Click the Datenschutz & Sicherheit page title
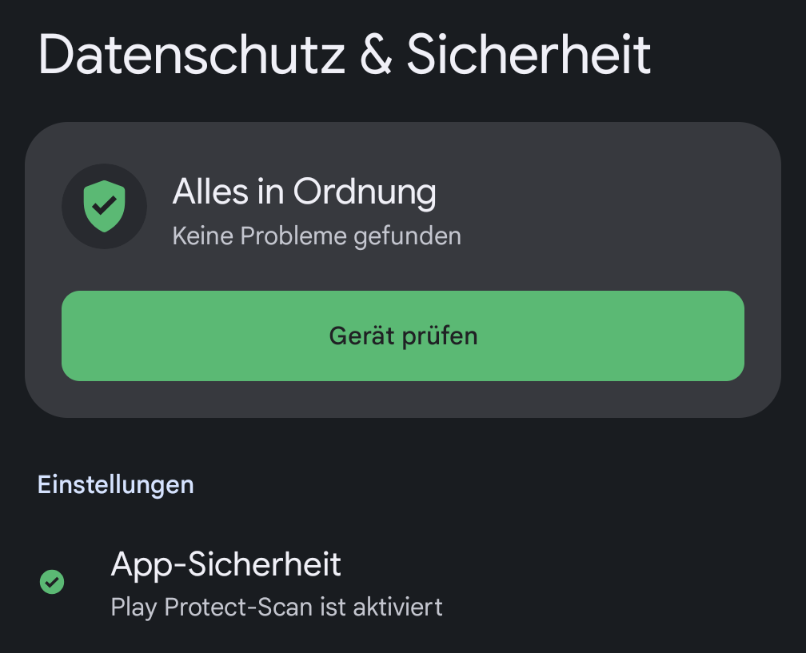 pyautogui.click(x=344, y=54)
